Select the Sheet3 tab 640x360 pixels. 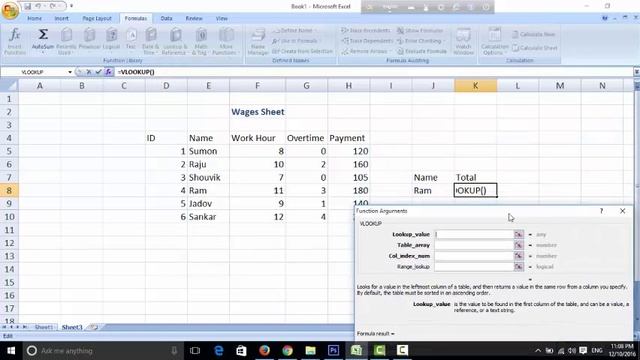click(x=72, y=327)
